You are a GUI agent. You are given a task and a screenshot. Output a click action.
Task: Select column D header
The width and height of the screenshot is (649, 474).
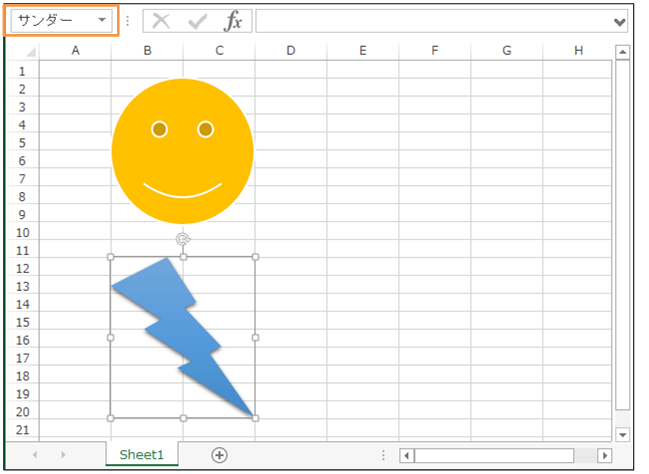[290, 51]
